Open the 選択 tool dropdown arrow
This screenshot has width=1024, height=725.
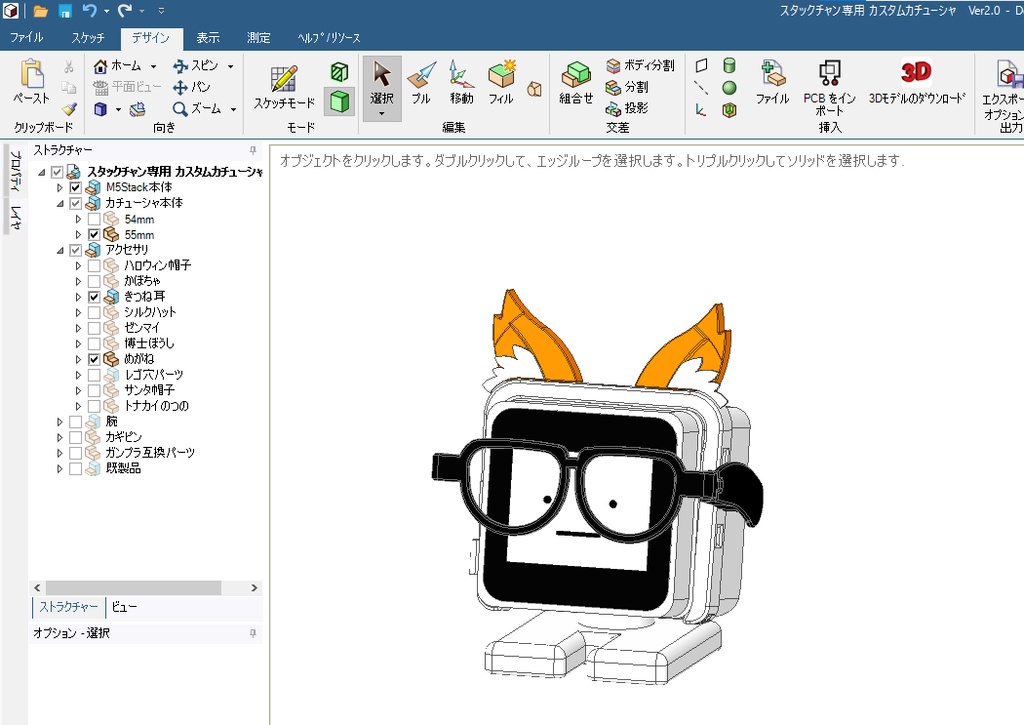click(x=381, y=114)
